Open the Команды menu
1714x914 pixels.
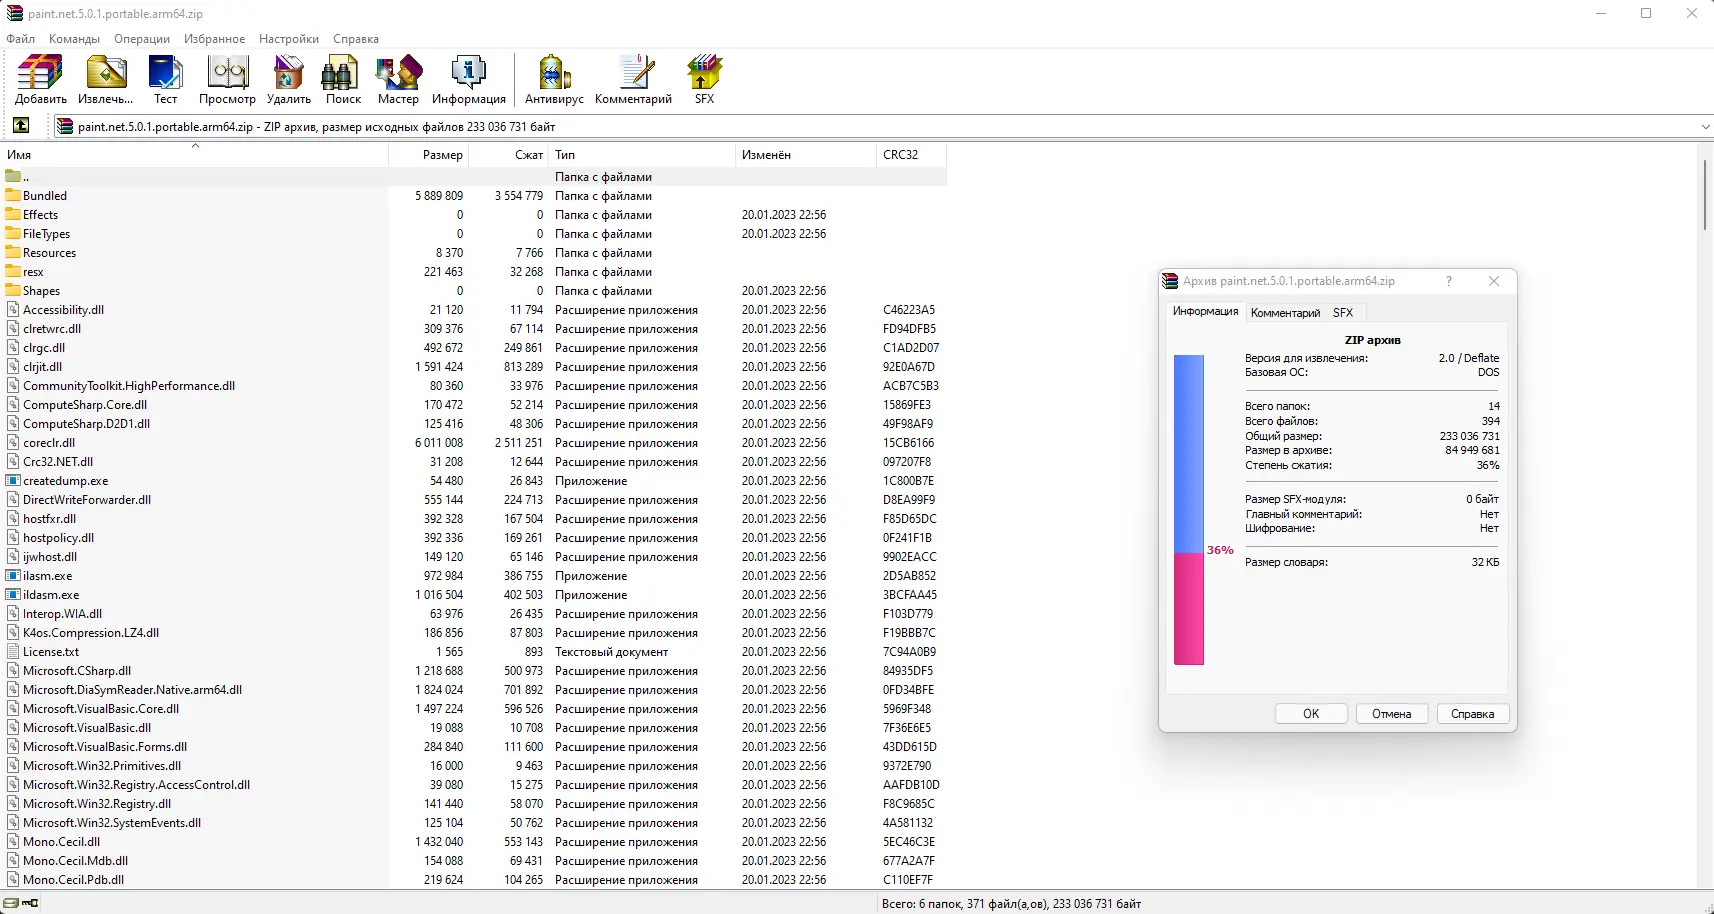74,39
